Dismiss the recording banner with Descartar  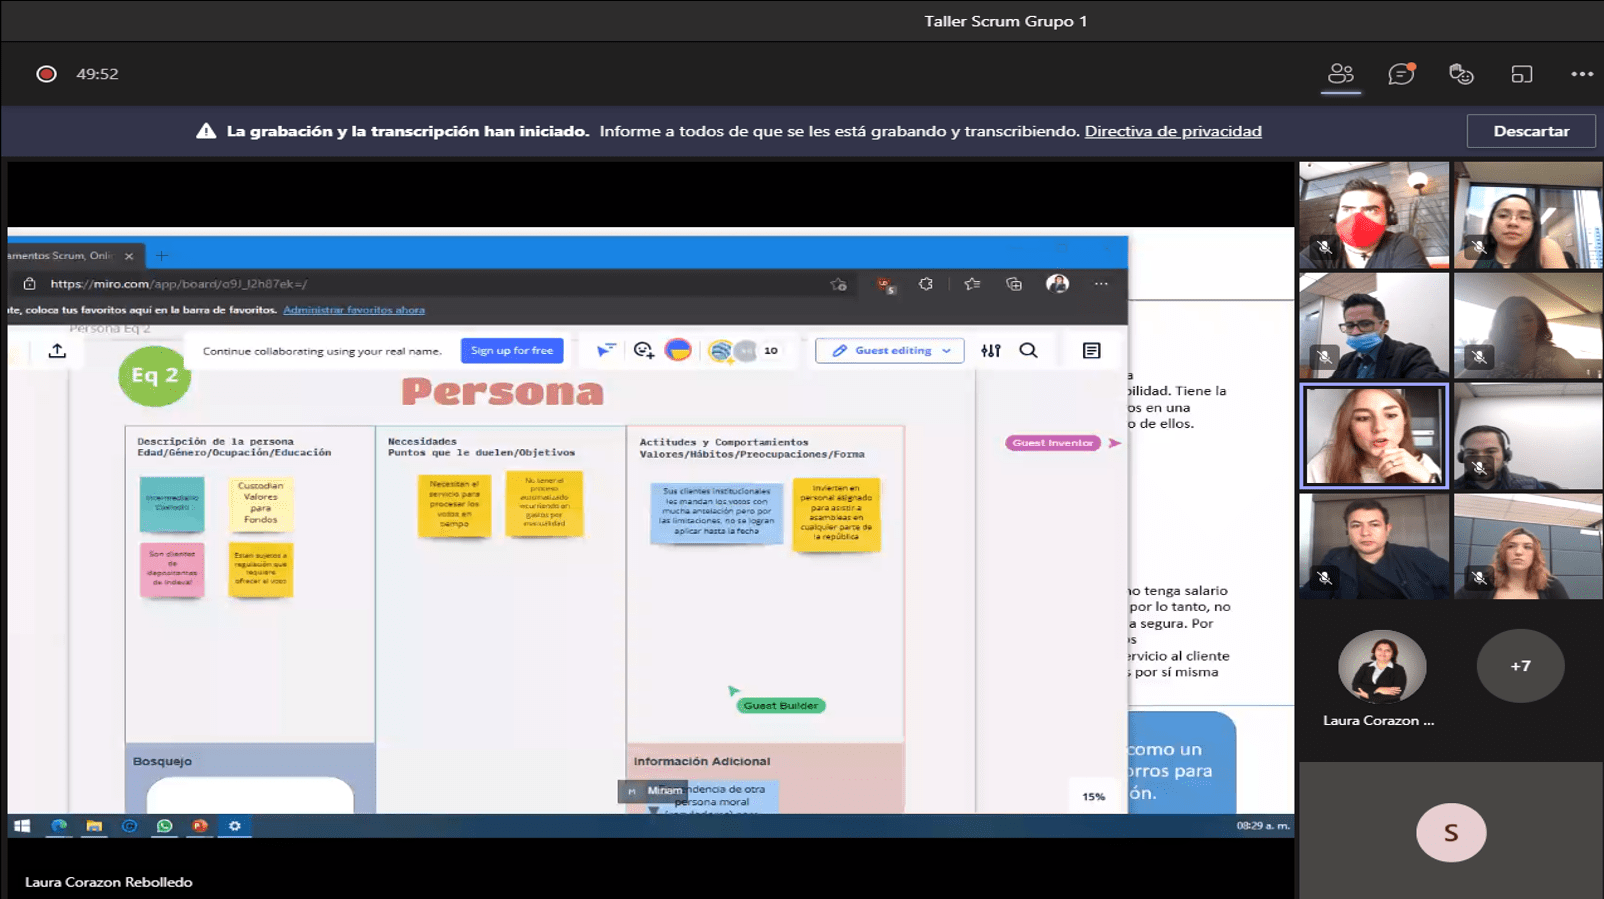pyautogui.click(x=1530, y=131)
